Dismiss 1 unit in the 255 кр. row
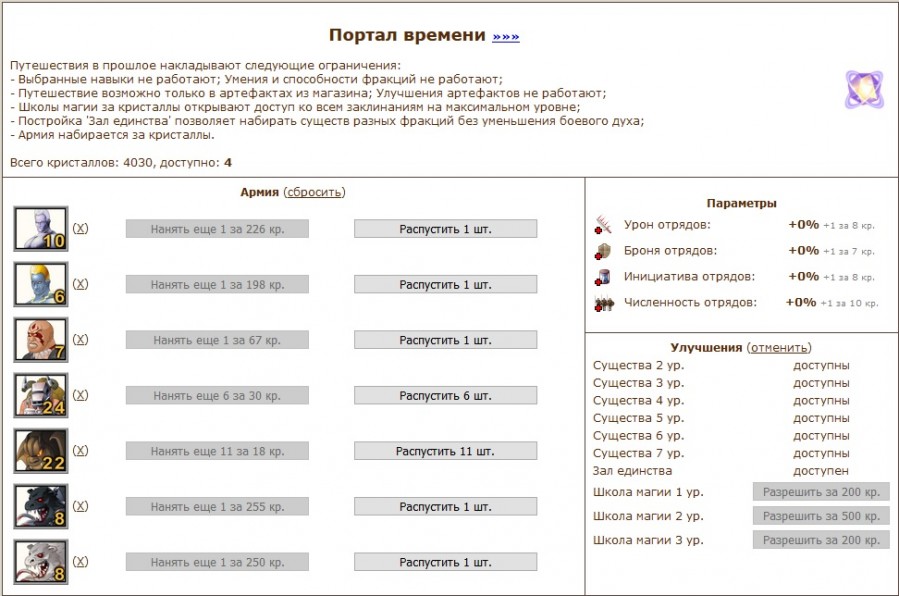The height and width of the screenshot is (596, 899). click(x=445, y=507)
